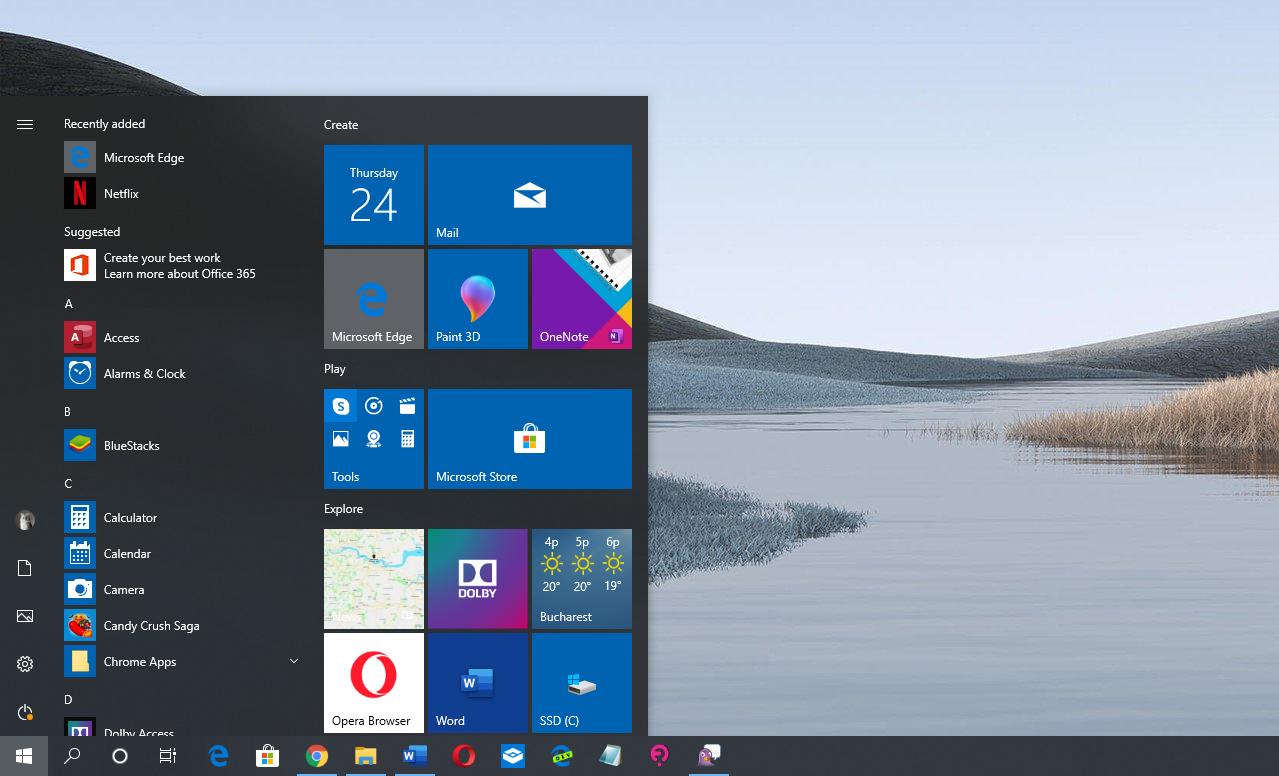The width and height of the screenshot is (1279, 776).
Task: Click the Recently added heading
Action: click(105, 124)
